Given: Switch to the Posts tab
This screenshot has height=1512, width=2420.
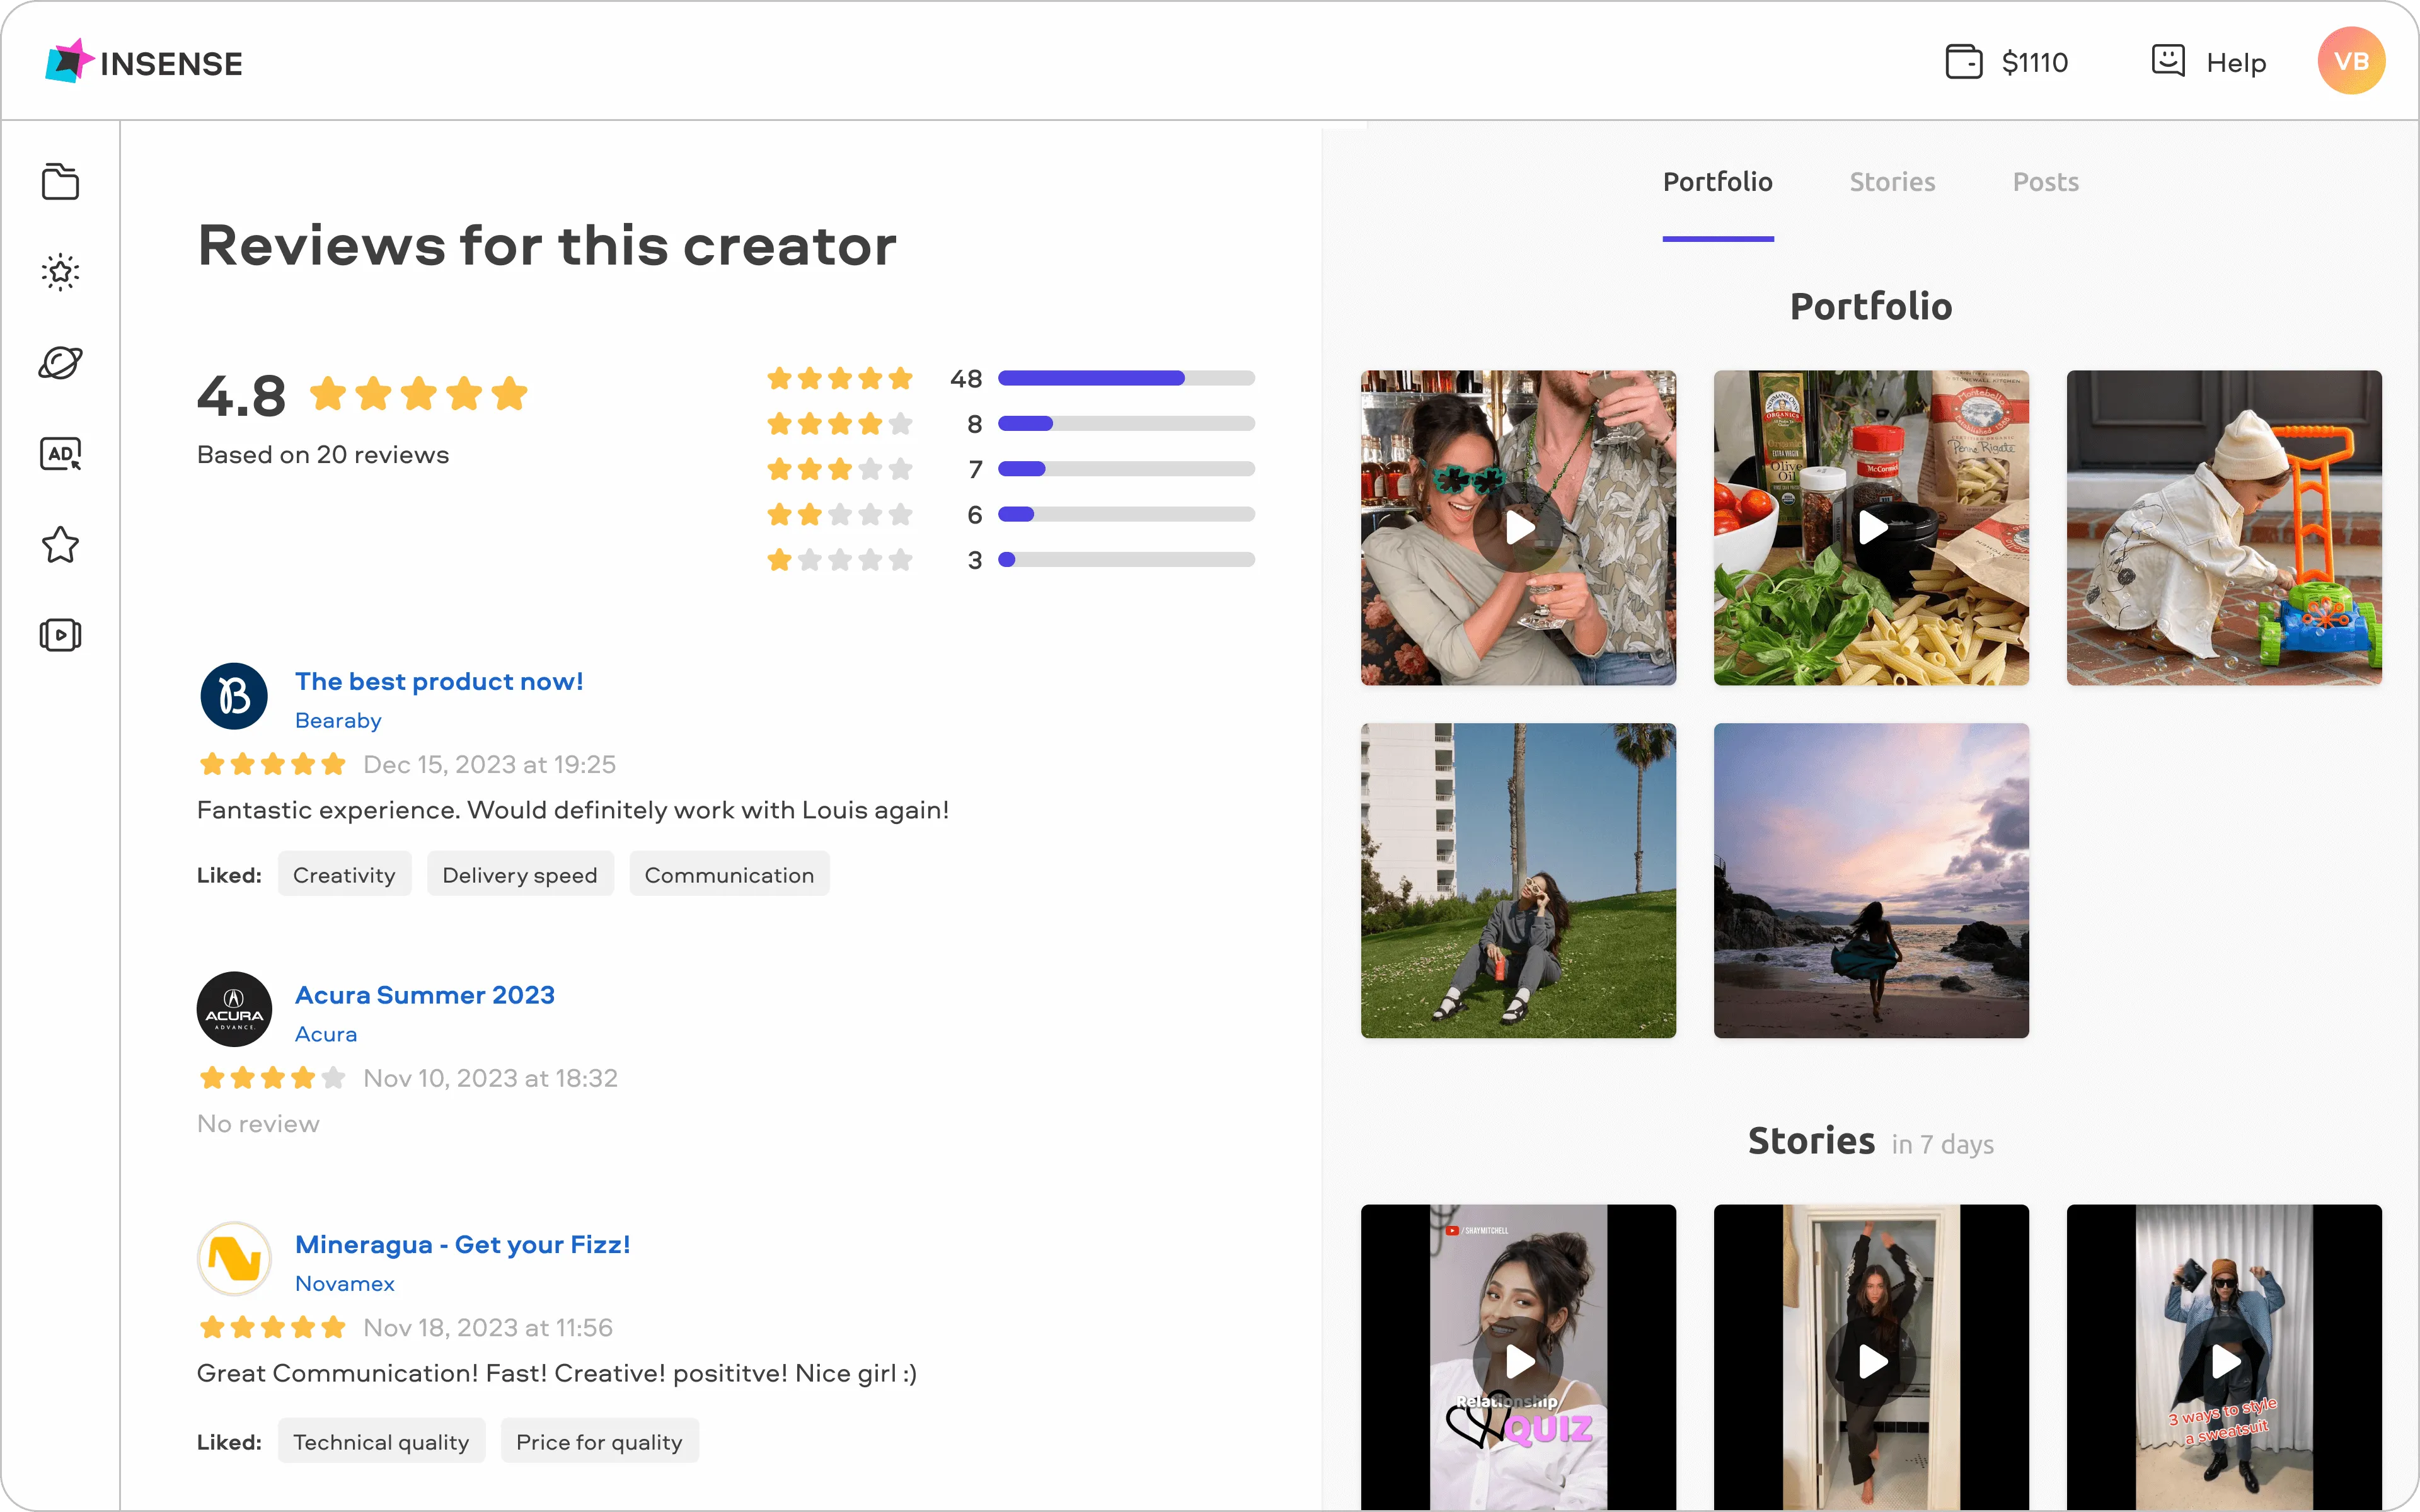Looking at the screenshot, I should 2046,181.
